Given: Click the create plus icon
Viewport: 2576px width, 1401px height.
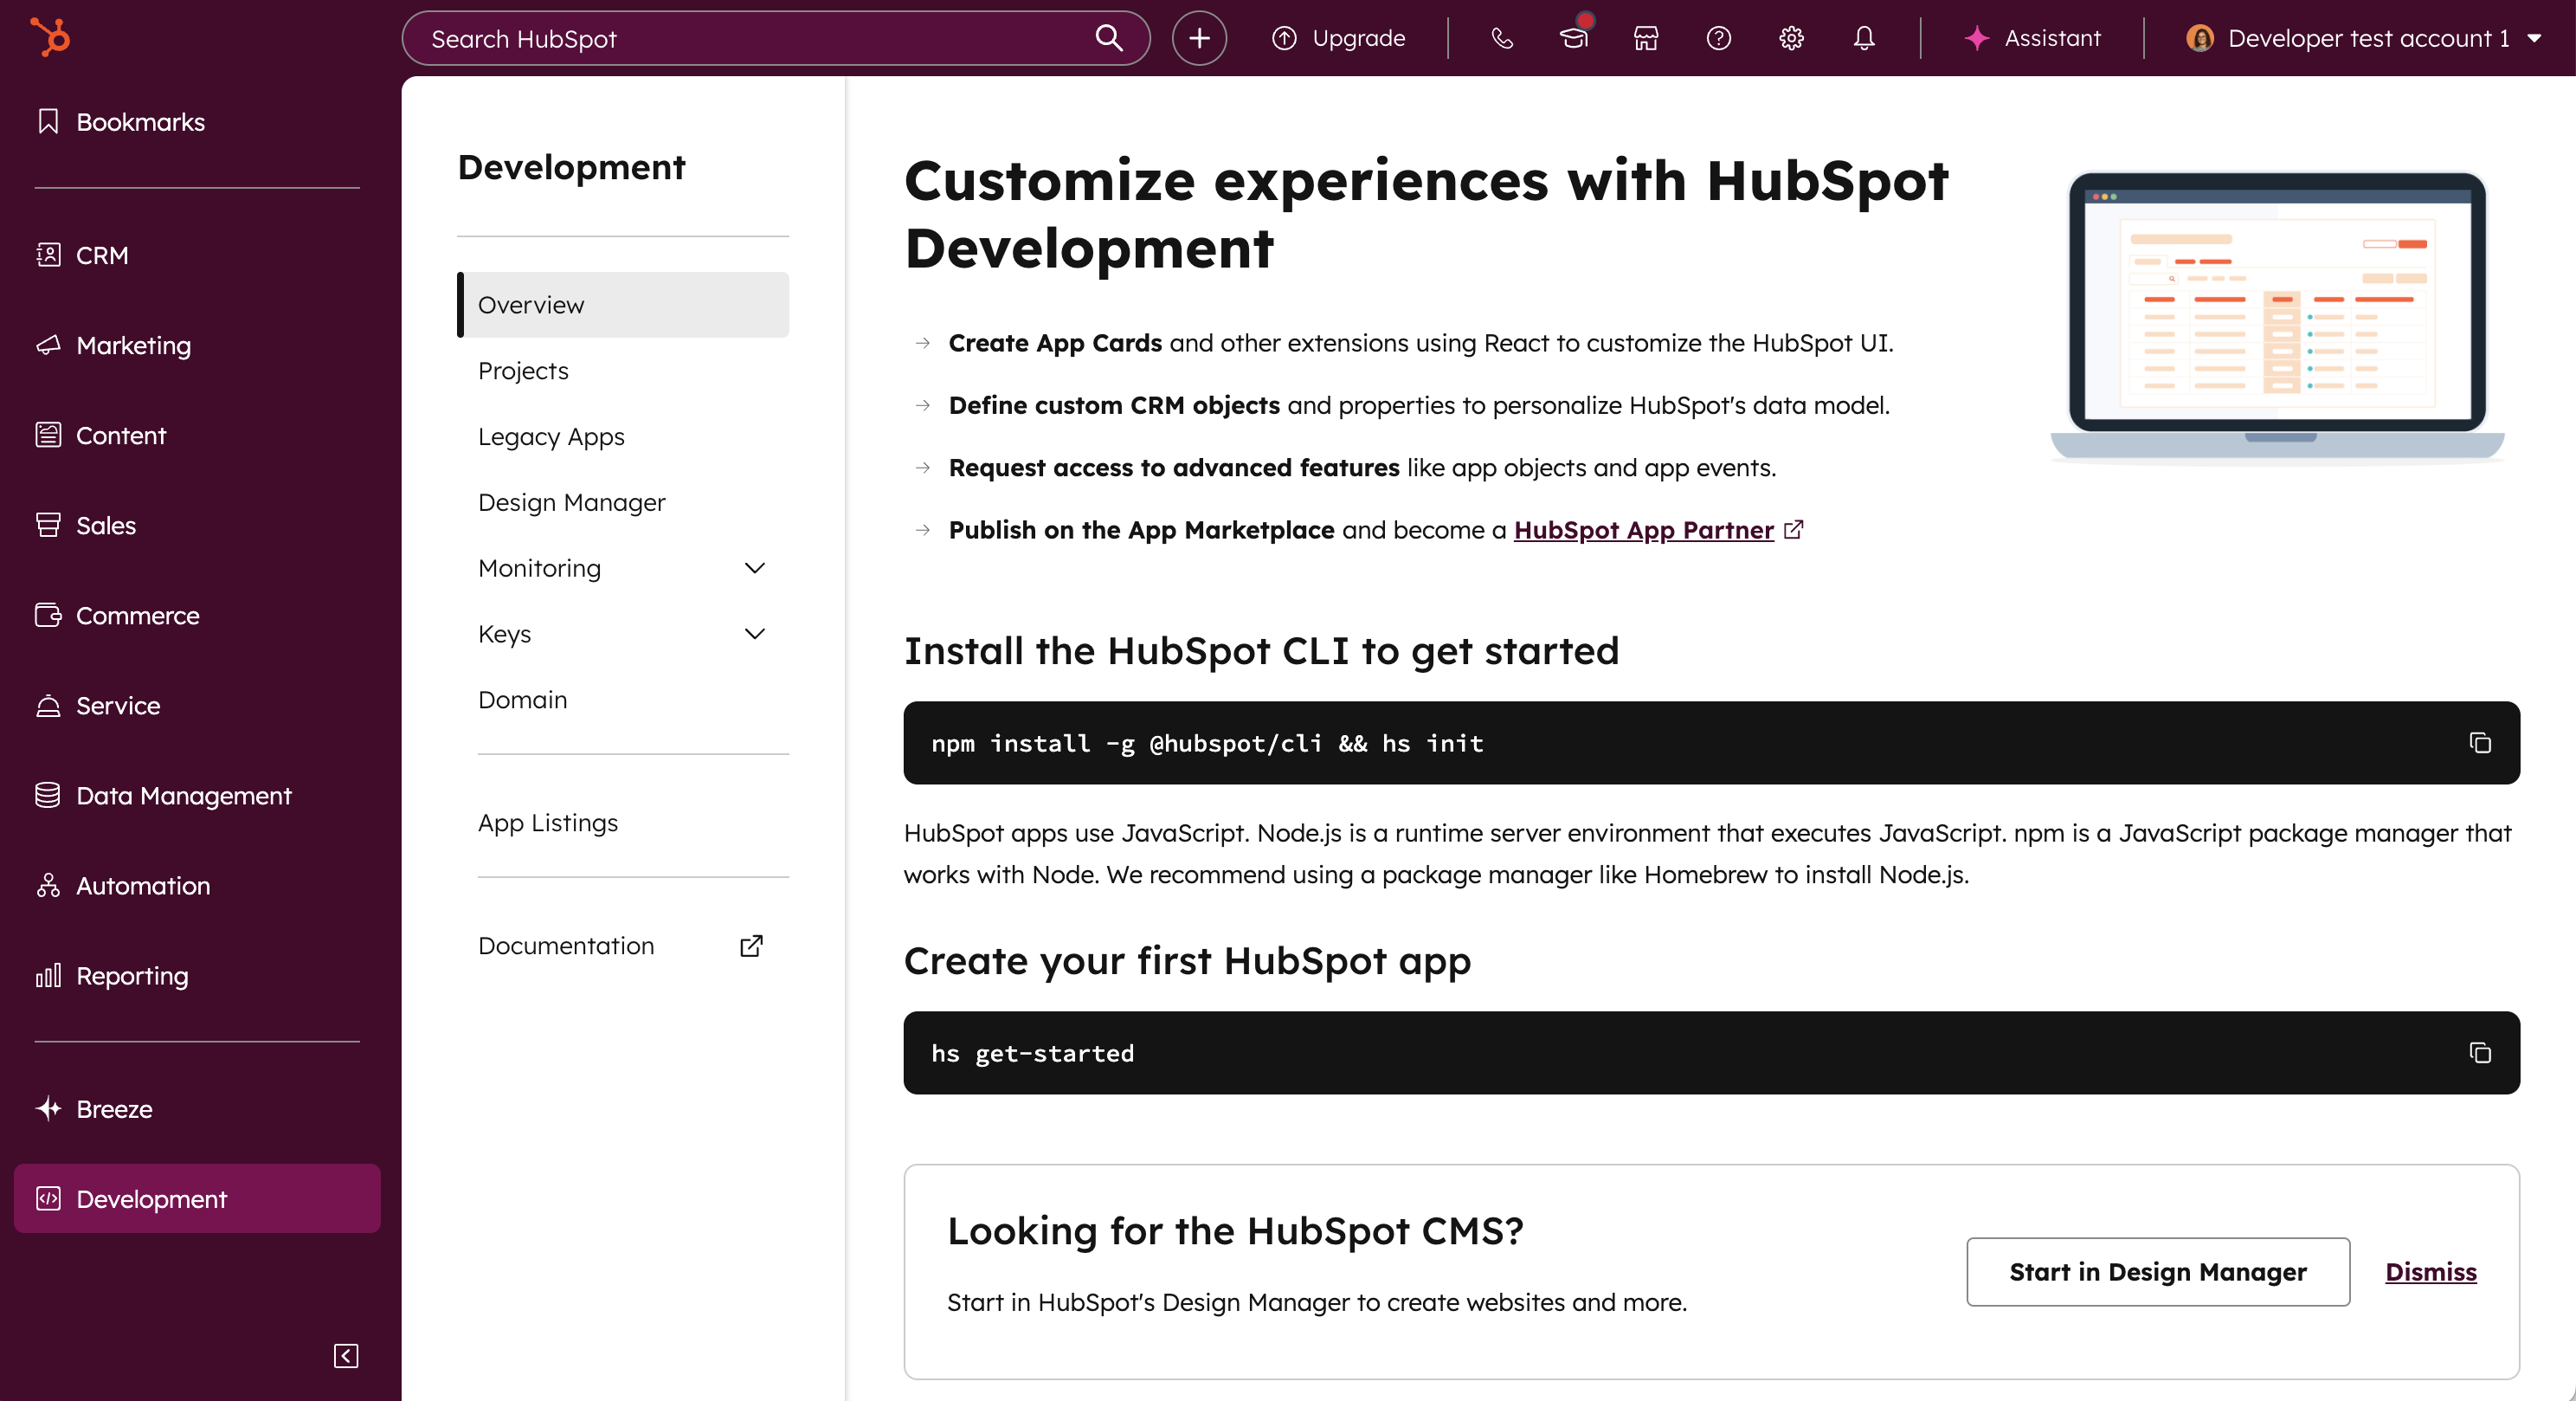Looking at the screenshot, I should click(x=1198, y=38).
